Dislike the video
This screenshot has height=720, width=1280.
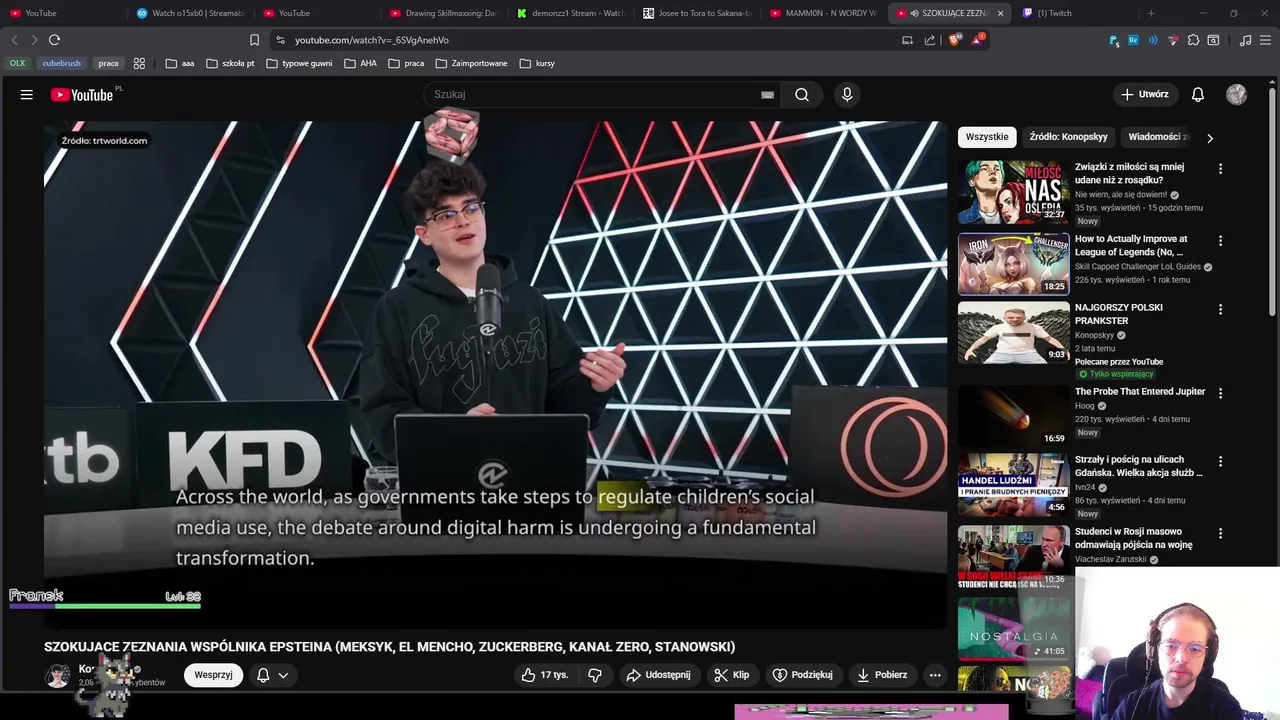coord(595,675)
